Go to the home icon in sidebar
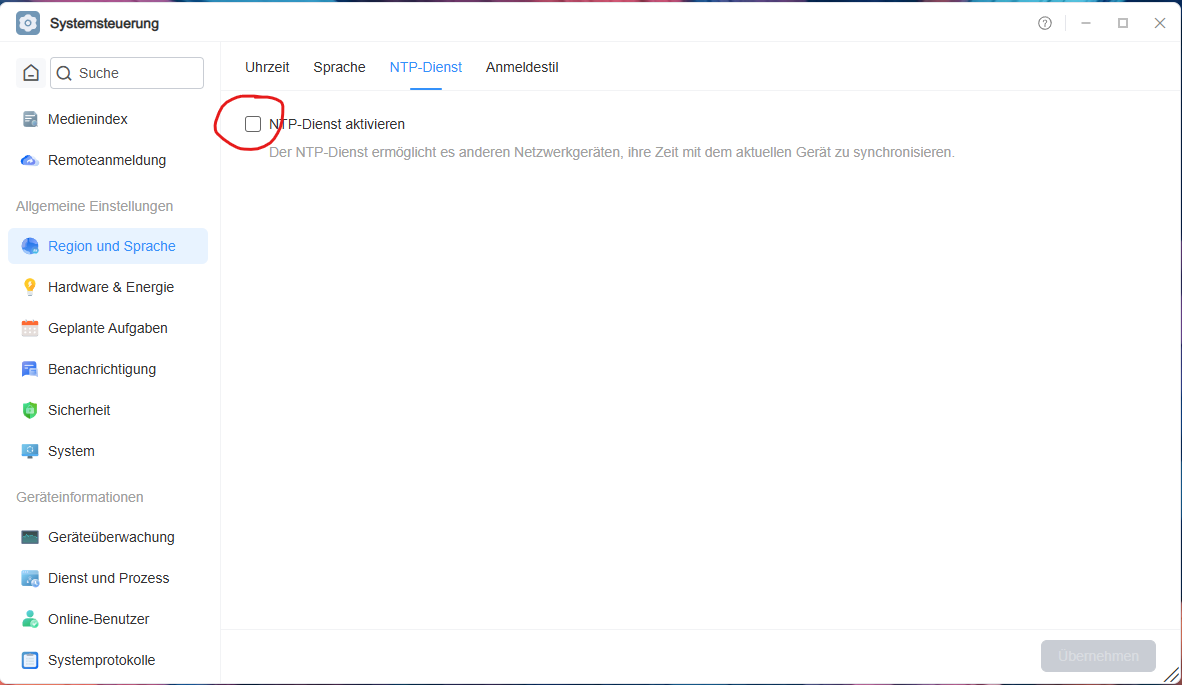 coord(31,73)
